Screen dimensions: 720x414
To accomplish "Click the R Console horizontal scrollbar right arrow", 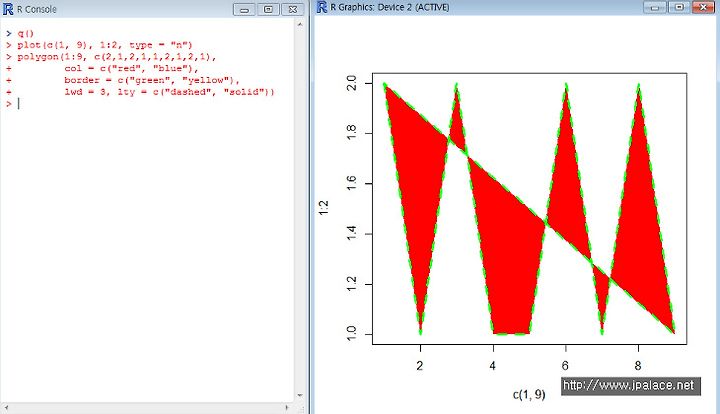I will coord(287,407).
